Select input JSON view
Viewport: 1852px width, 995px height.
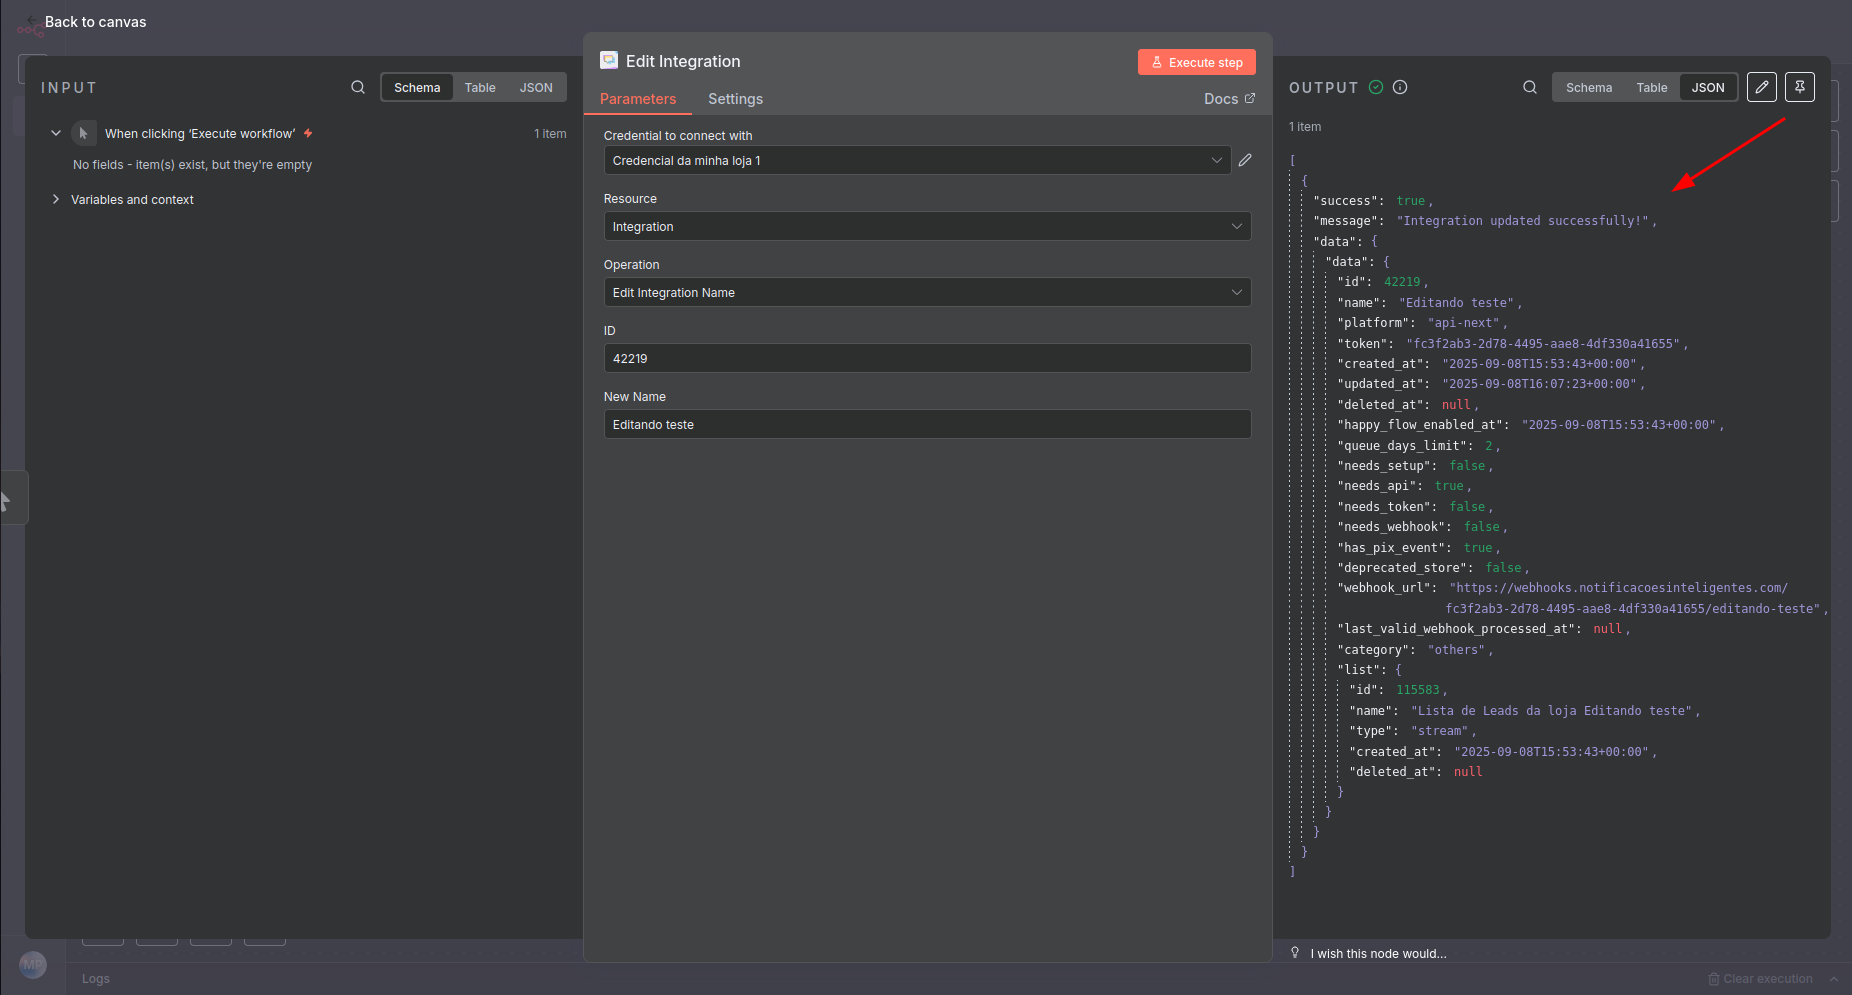536,87
